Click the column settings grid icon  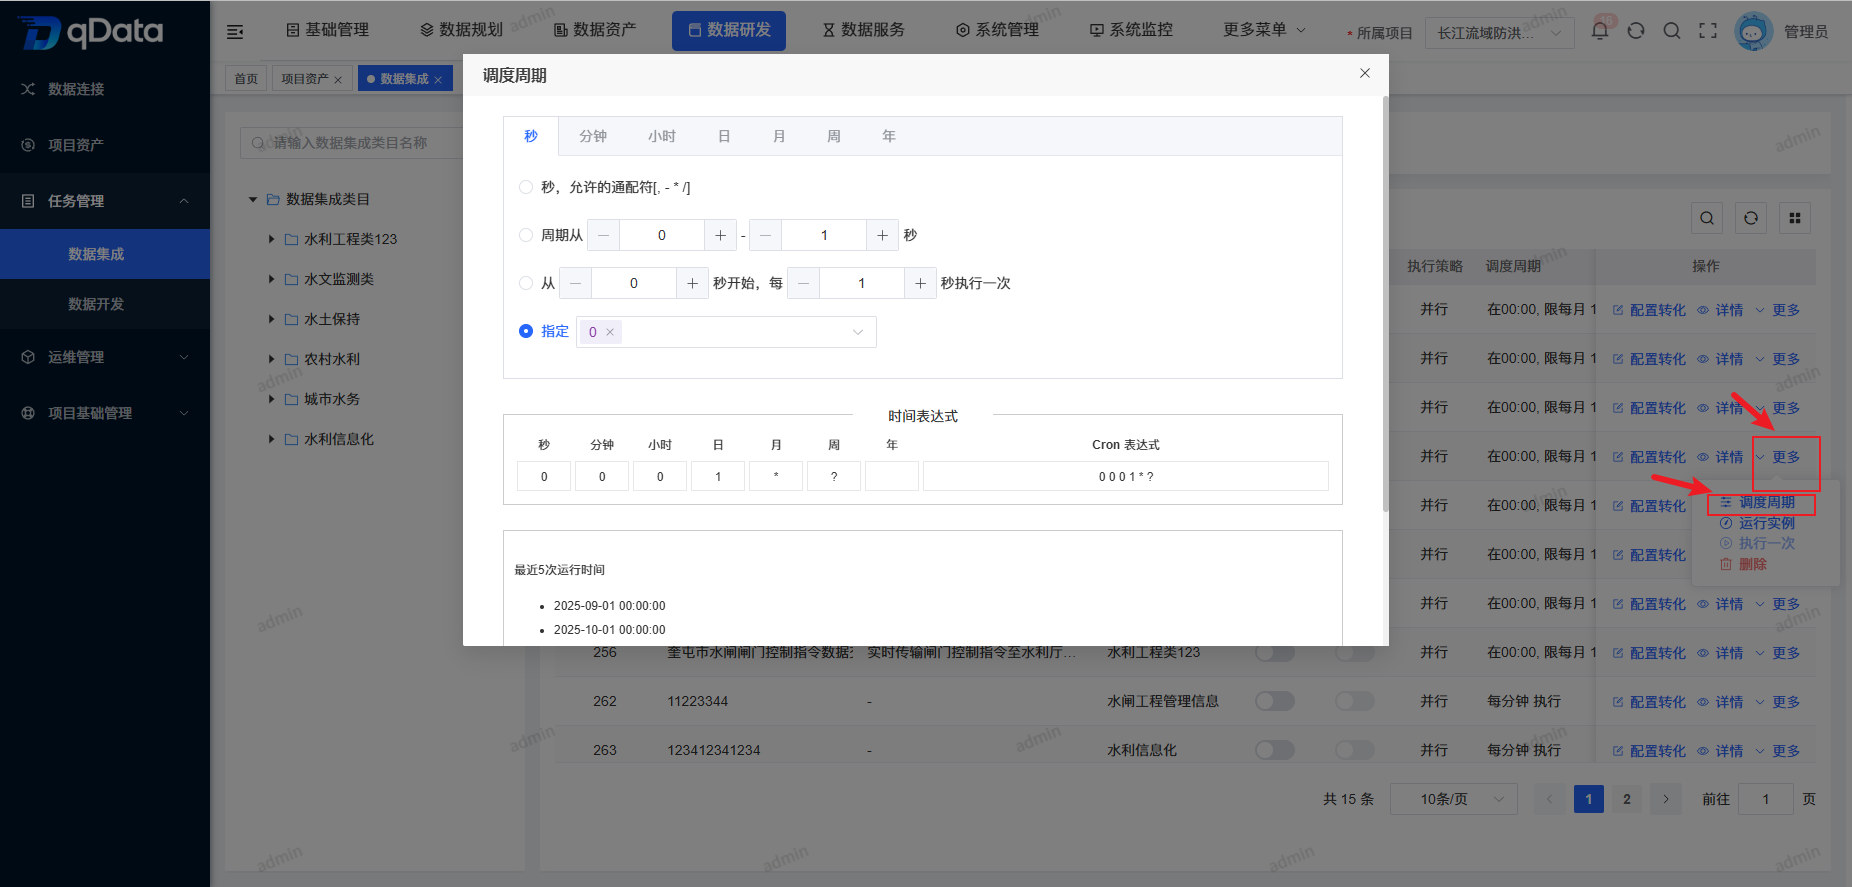1795,218
